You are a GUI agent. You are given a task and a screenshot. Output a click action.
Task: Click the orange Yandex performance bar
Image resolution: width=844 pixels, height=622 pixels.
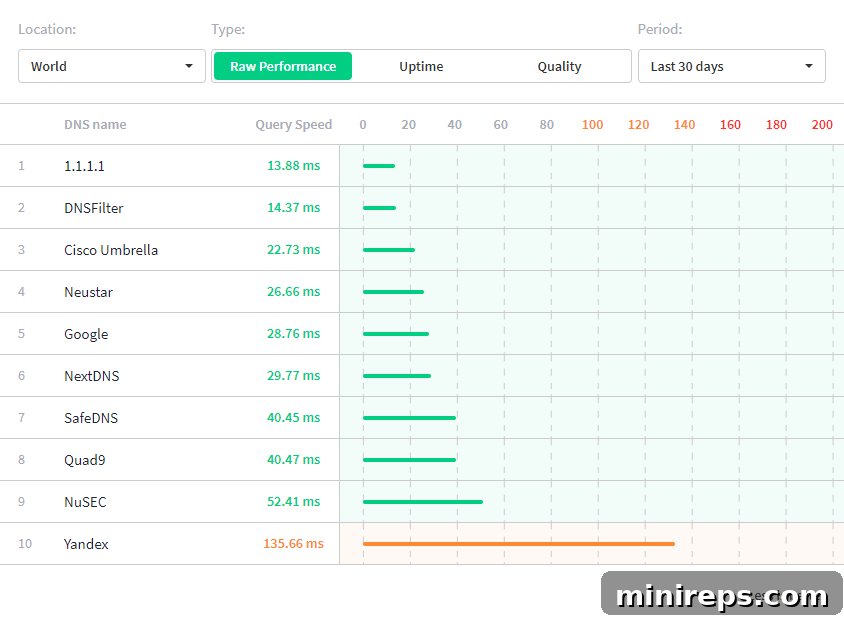519,544
